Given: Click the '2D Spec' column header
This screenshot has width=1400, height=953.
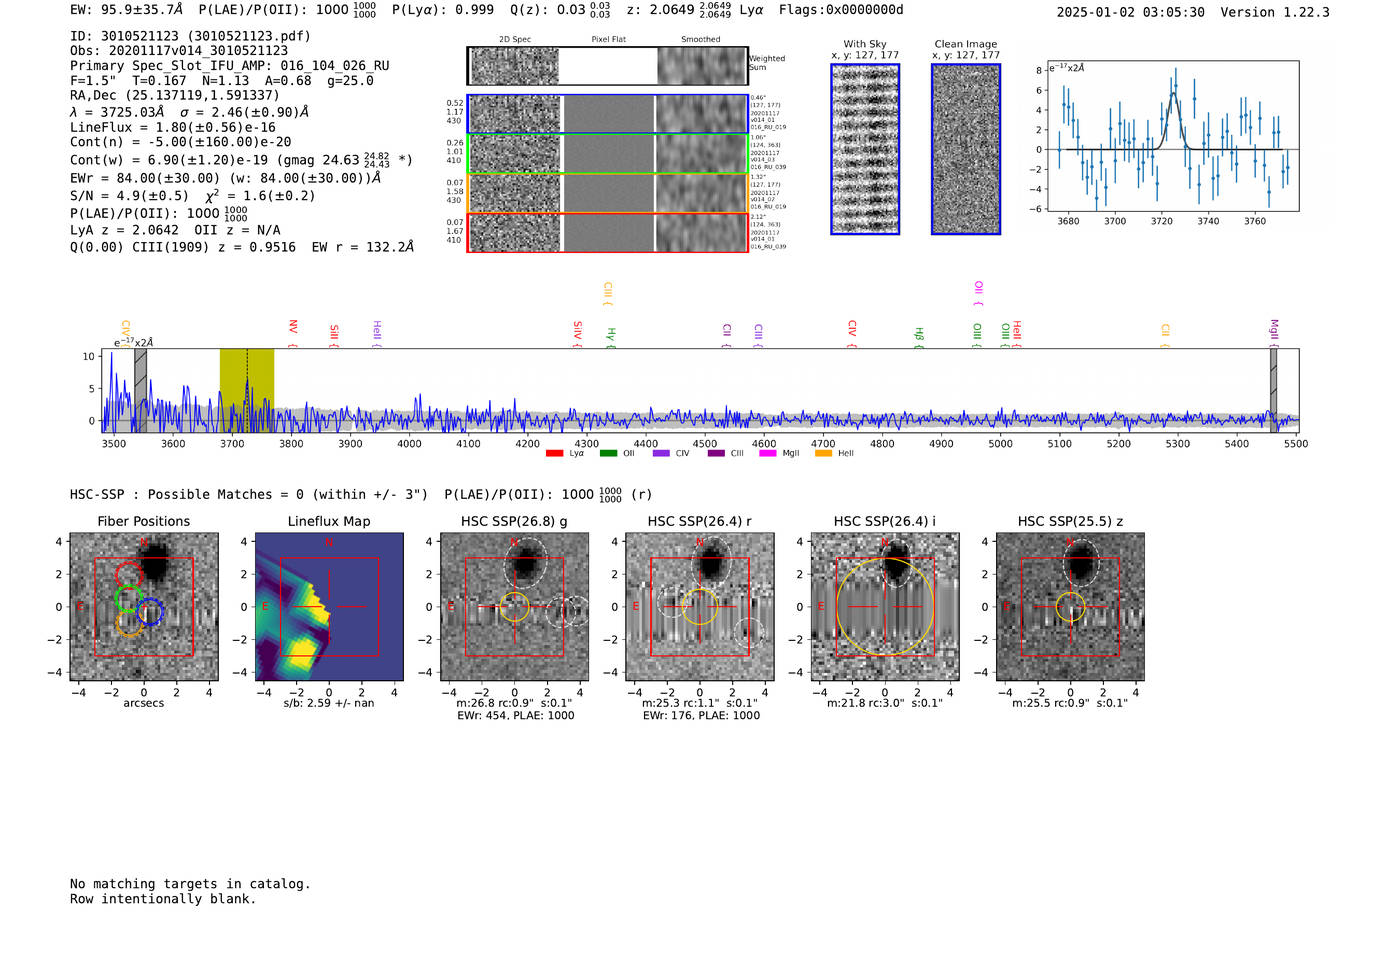Looking at the screenshot, I should tap(515, 40).
